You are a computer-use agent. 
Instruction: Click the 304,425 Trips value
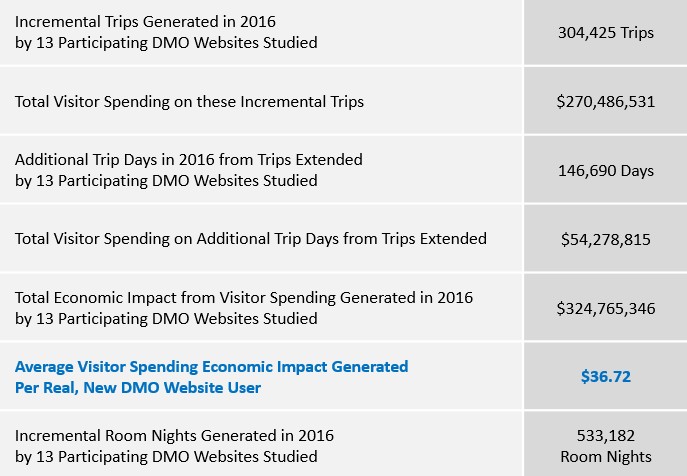coord(606,32)
